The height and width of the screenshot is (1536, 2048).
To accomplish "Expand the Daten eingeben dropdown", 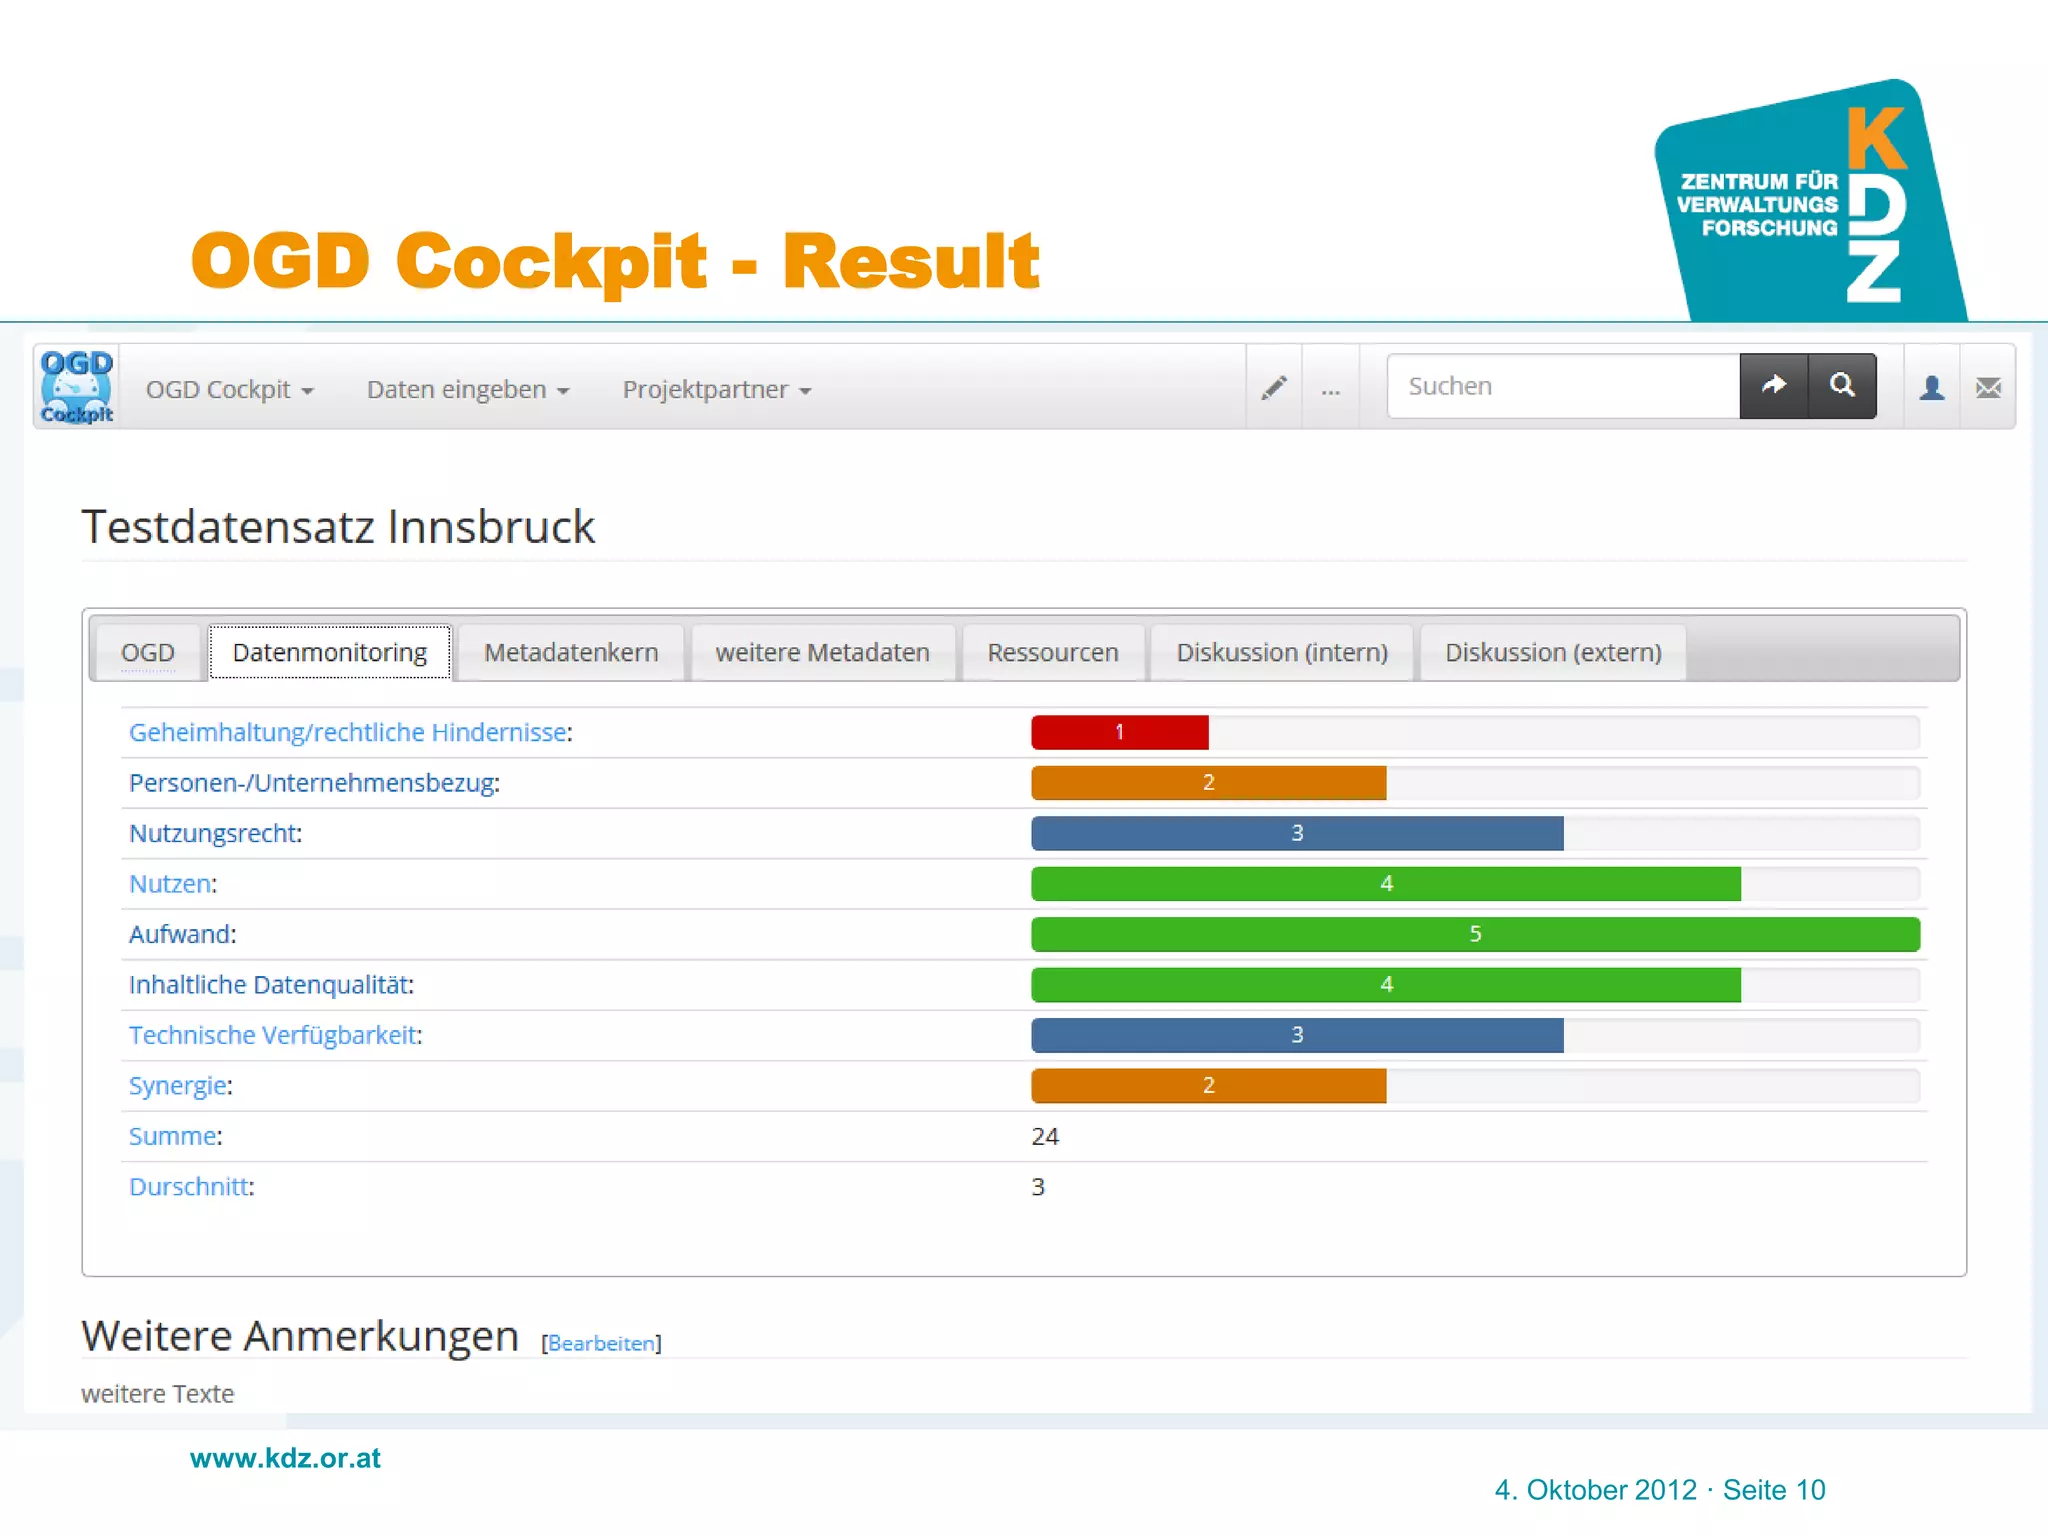I will (x=468, y=389).
